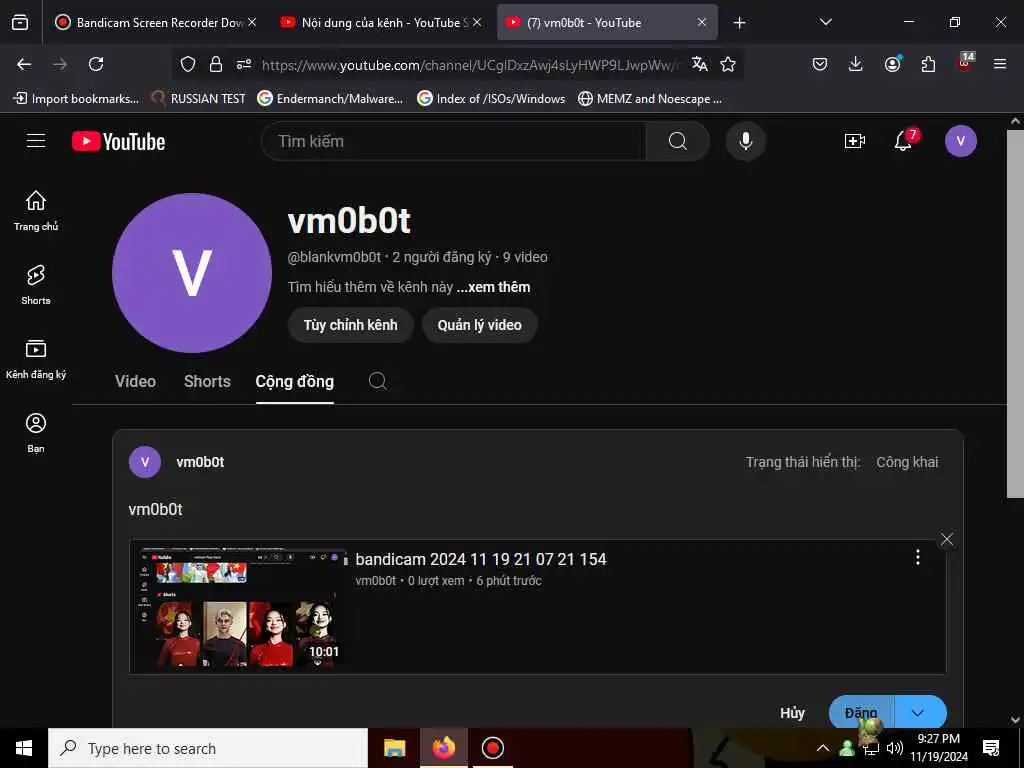Click the taskbar Type here to search box
This screenshot has height=768, width=1024.
(x=208, y=748)
